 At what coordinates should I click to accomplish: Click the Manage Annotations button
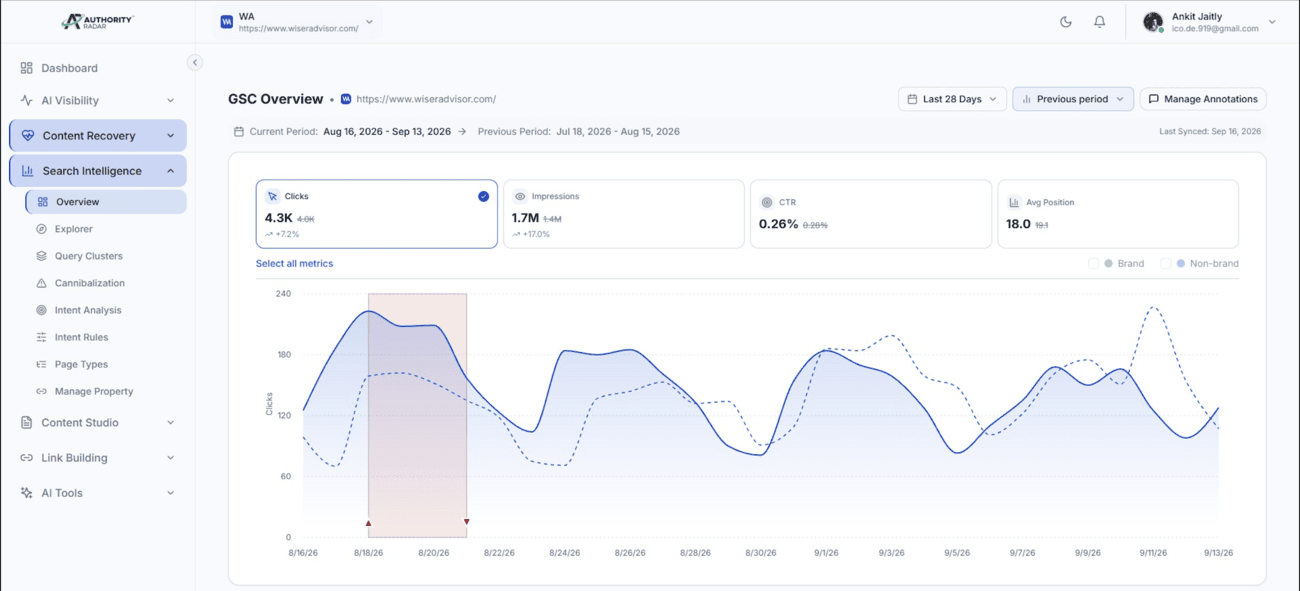point(1203,99)
